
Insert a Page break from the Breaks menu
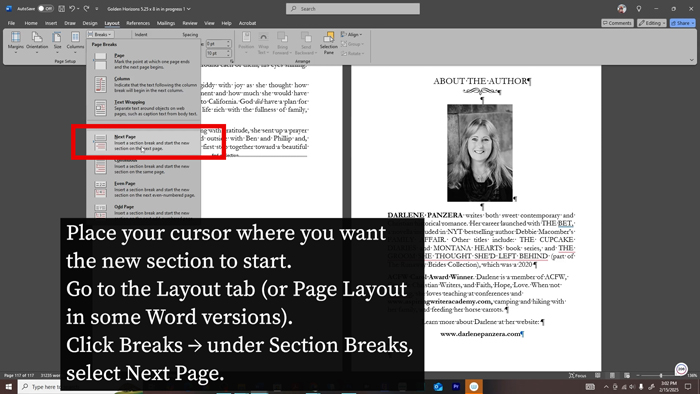(143, 61)
